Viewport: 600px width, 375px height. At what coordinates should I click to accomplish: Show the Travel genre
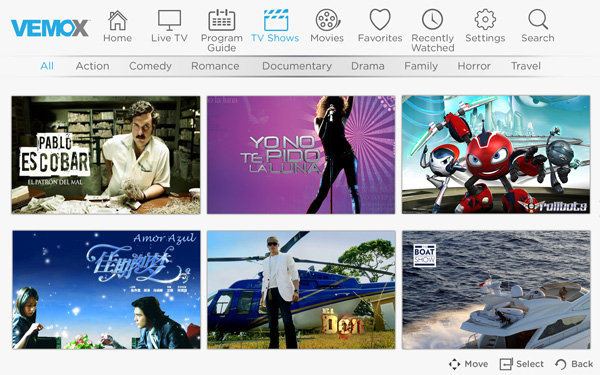[x=526, y=66]
